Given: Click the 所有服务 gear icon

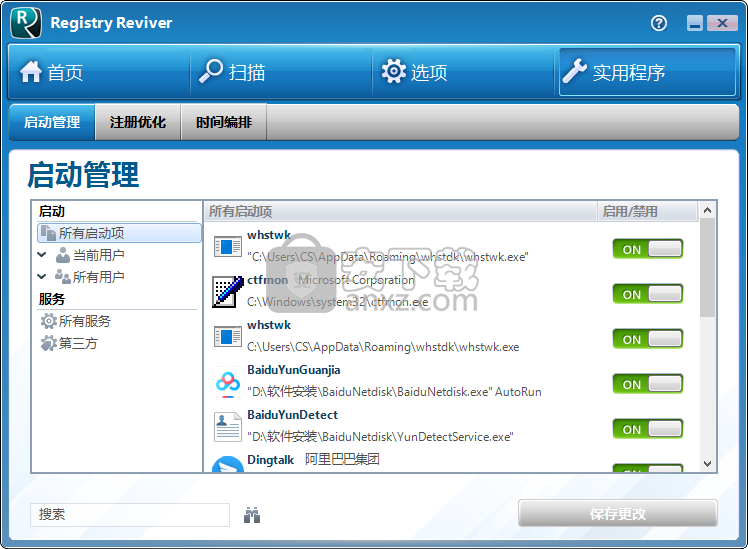Looking at the screenshot, I should tap(49, 321).
